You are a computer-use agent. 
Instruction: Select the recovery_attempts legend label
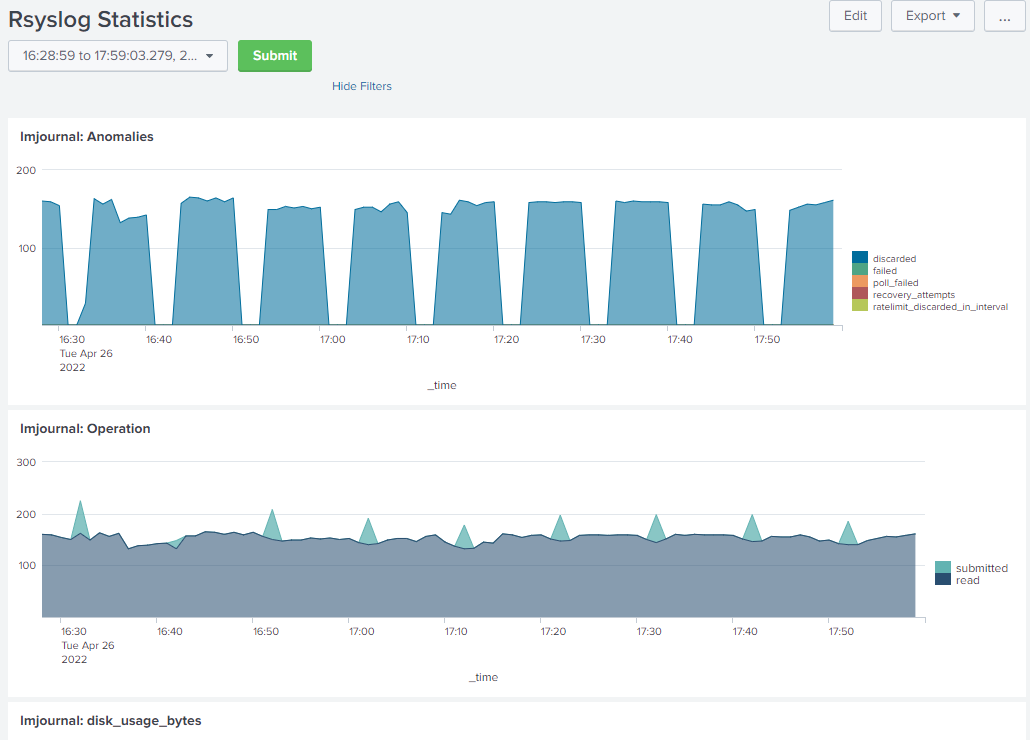[914, 295]
